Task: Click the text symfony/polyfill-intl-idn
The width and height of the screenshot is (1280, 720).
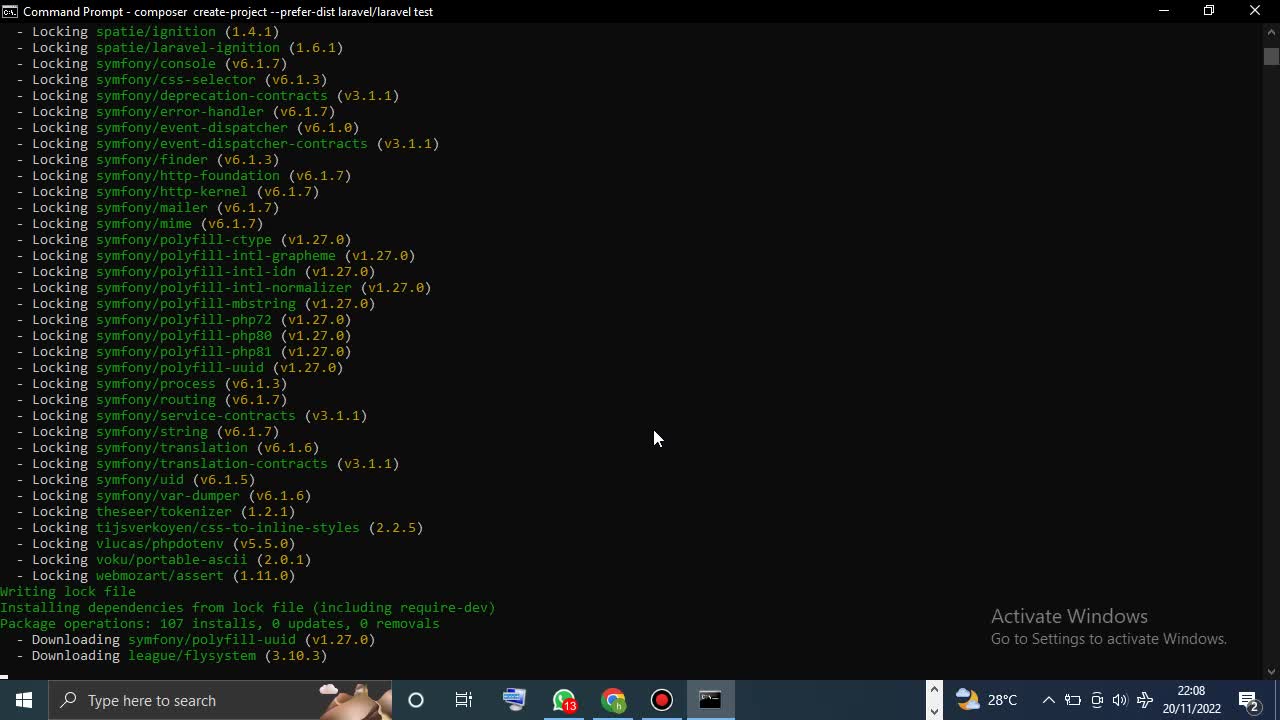Action: tap(196, 271)
